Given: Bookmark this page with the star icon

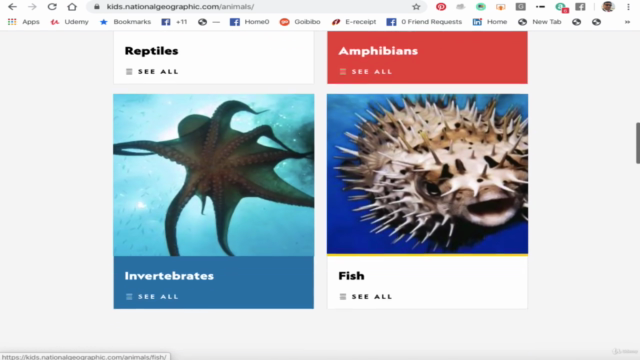Looking at the screenshot, I should [416, 7].
